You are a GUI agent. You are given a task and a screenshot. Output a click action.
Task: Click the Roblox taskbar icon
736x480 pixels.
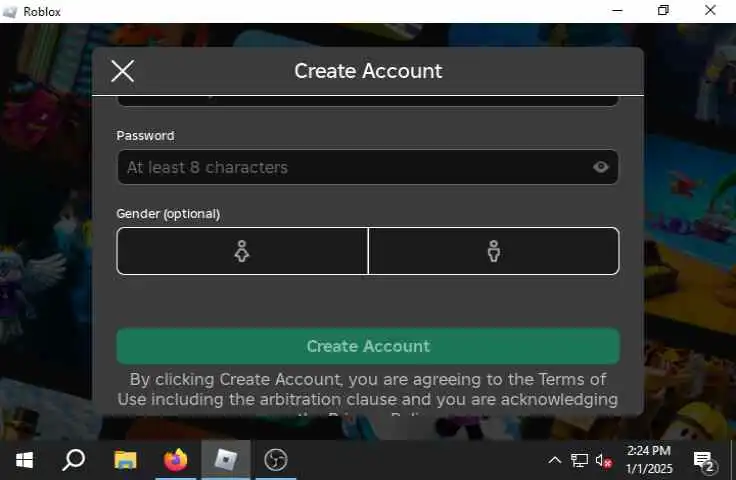click(226, 460)
